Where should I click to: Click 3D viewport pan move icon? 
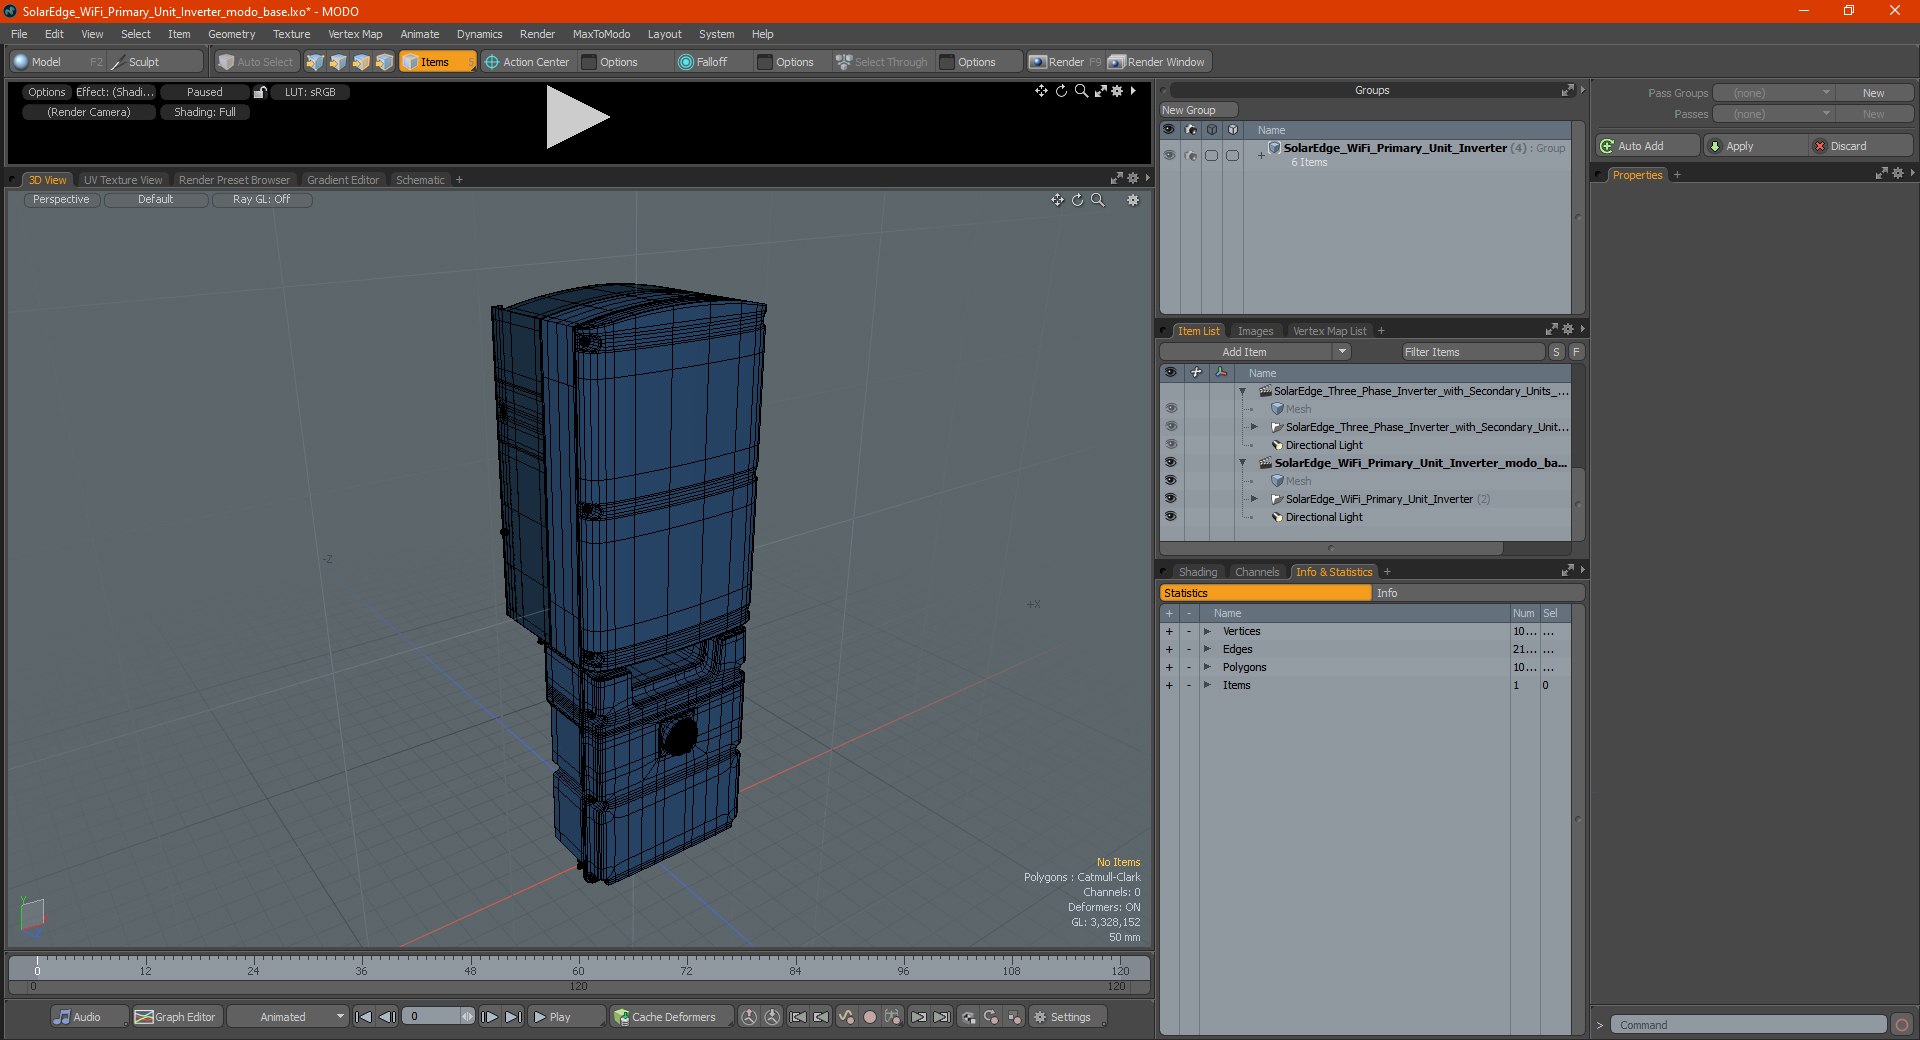[1057, 200]
